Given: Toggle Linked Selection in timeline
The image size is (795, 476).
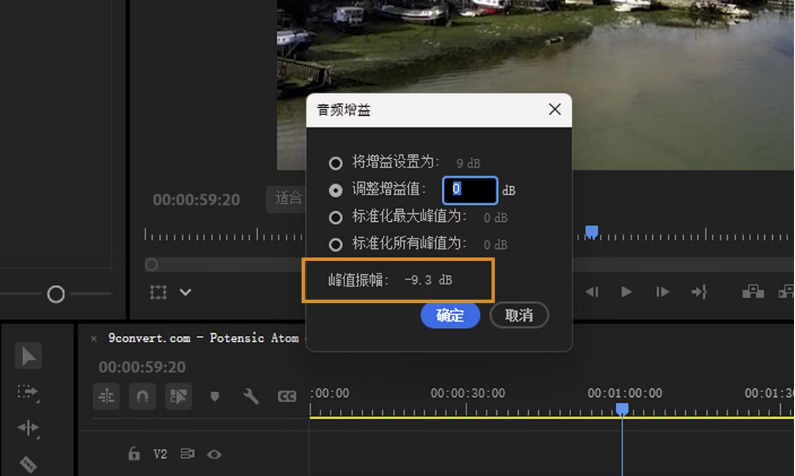Looking at the screenshot, I should click(179, 396).
